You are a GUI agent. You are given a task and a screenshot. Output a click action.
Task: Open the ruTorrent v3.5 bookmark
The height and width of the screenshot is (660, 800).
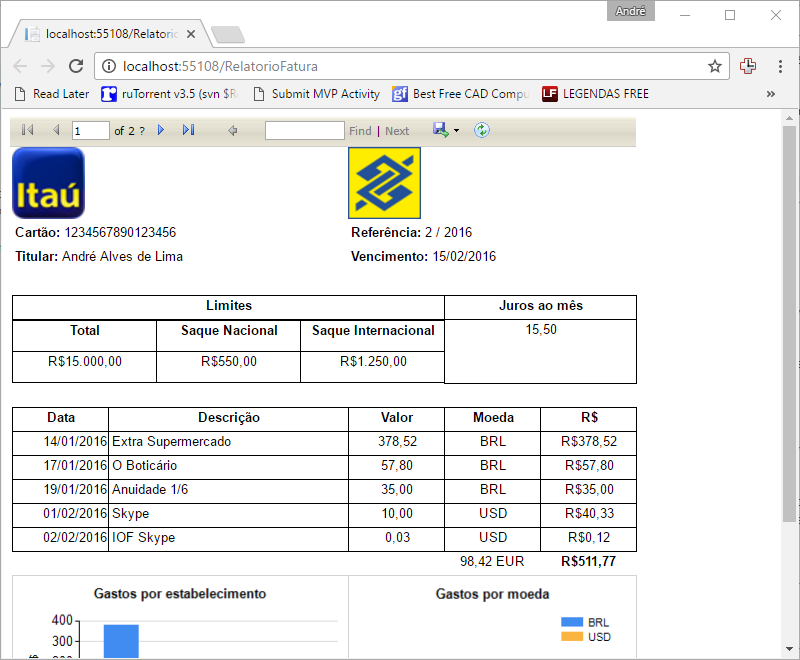click(169, 94)
